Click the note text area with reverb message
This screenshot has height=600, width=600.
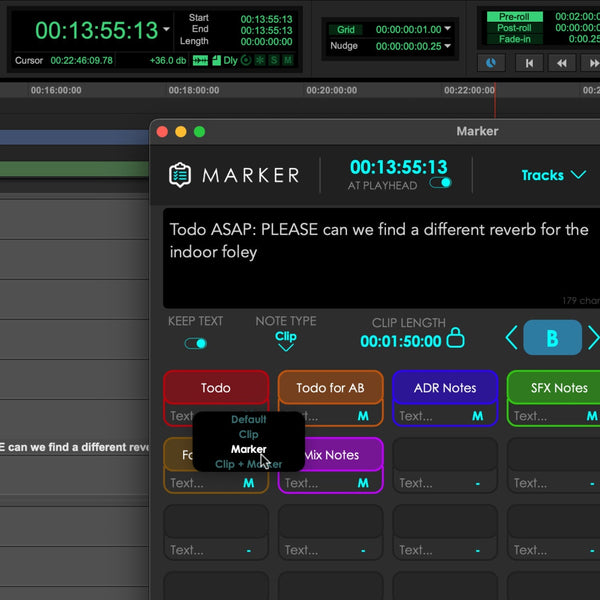tap(382, 258)
